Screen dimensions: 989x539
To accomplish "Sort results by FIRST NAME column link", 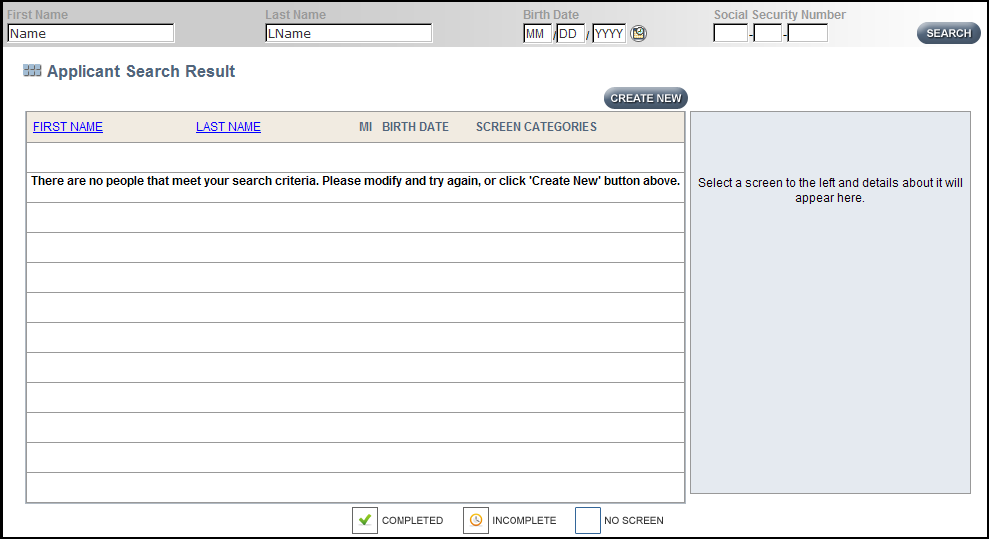I will [x=68, y=127].
